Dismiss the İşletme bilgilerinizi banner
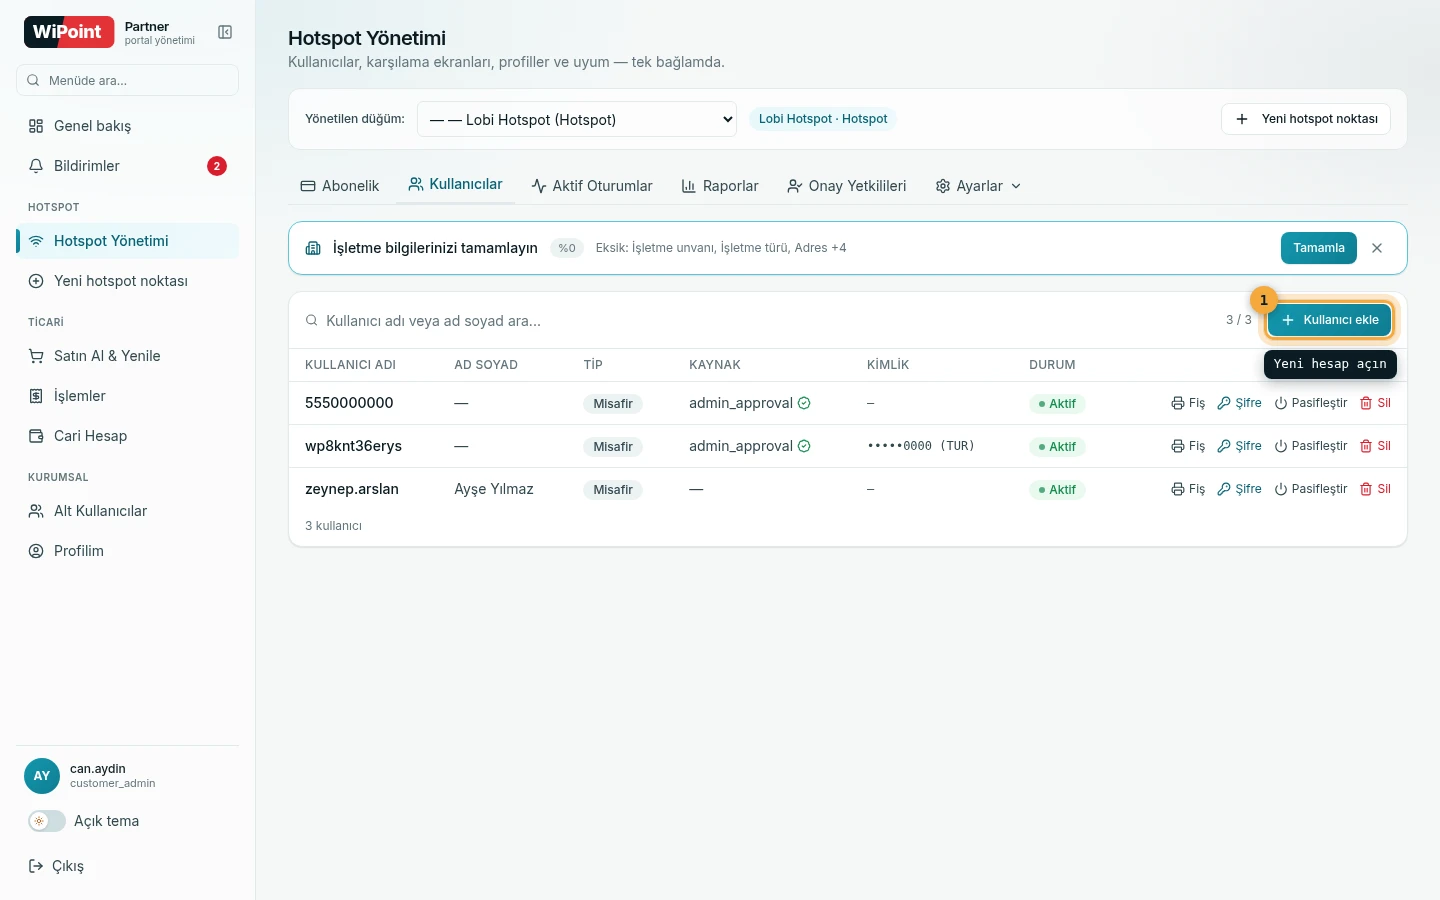The height and width of the screenshot is (900, 1440). pos(1377,248)
